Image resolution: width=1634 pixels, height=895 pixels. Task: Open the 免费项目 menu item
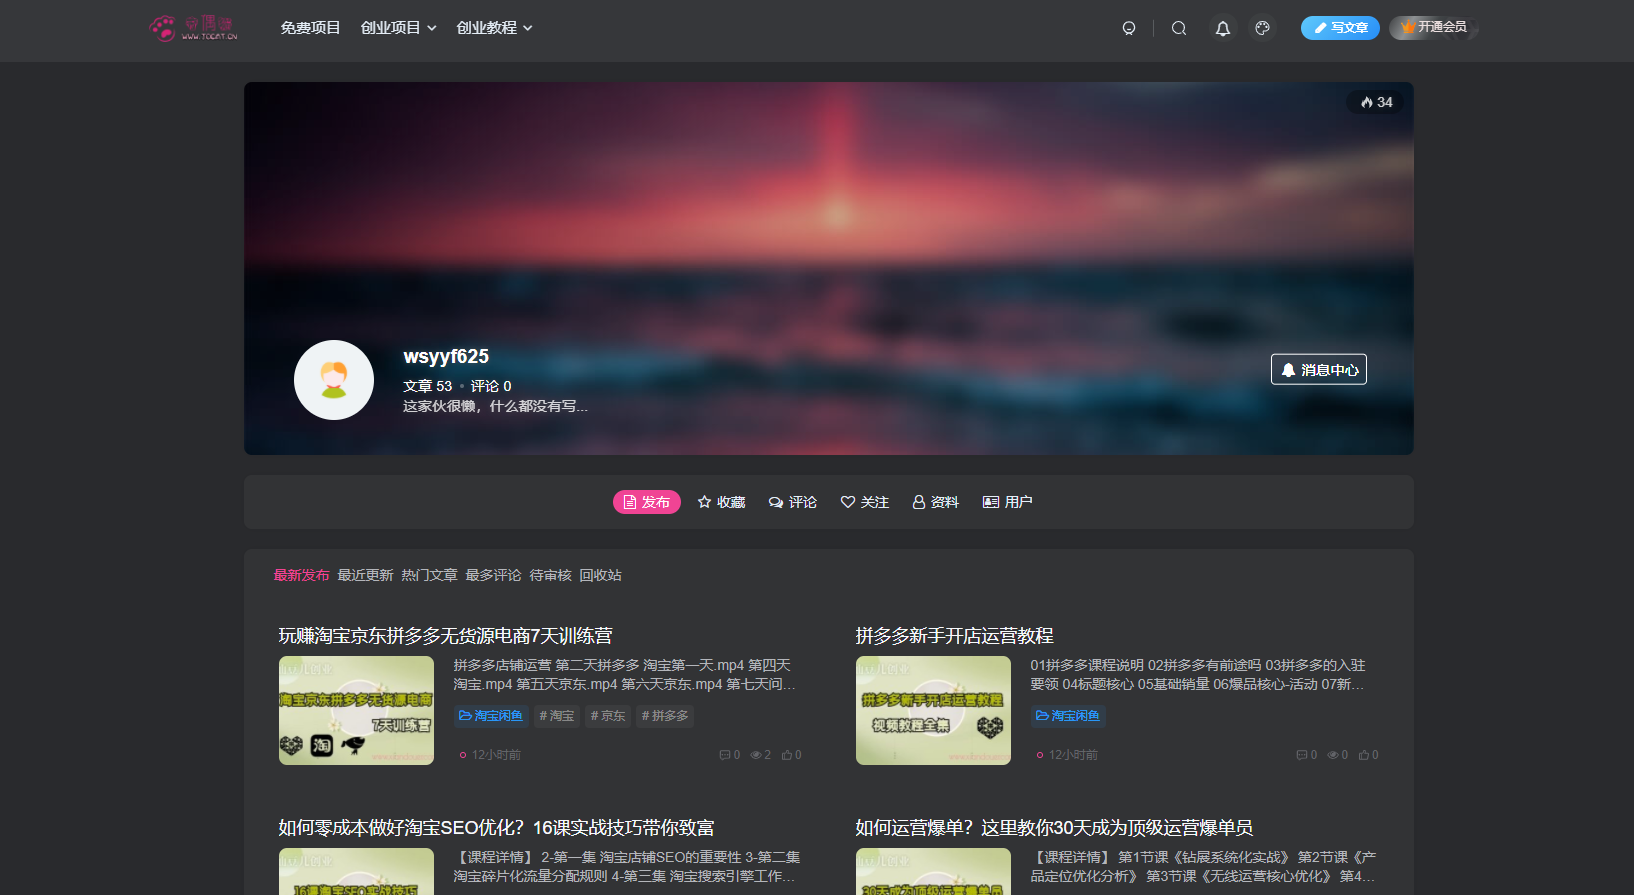(x=310, y=28)
